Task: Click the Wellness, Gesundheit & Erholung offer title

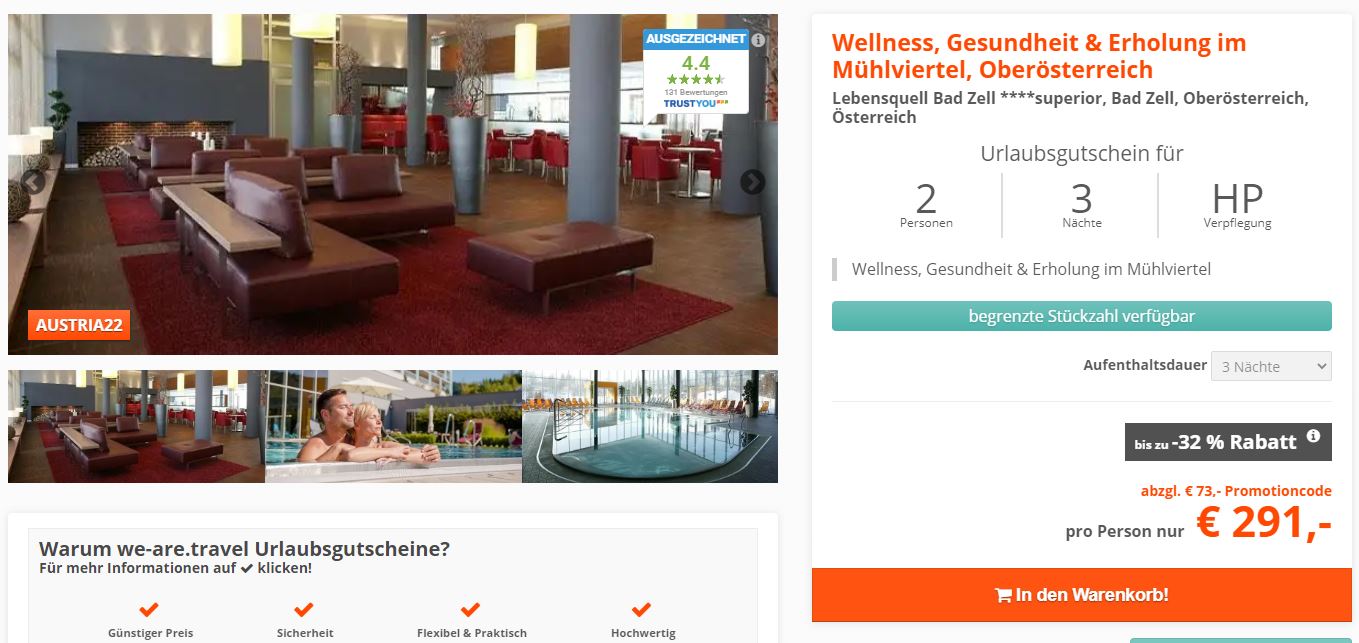Action: click(x=1039, y=56)
